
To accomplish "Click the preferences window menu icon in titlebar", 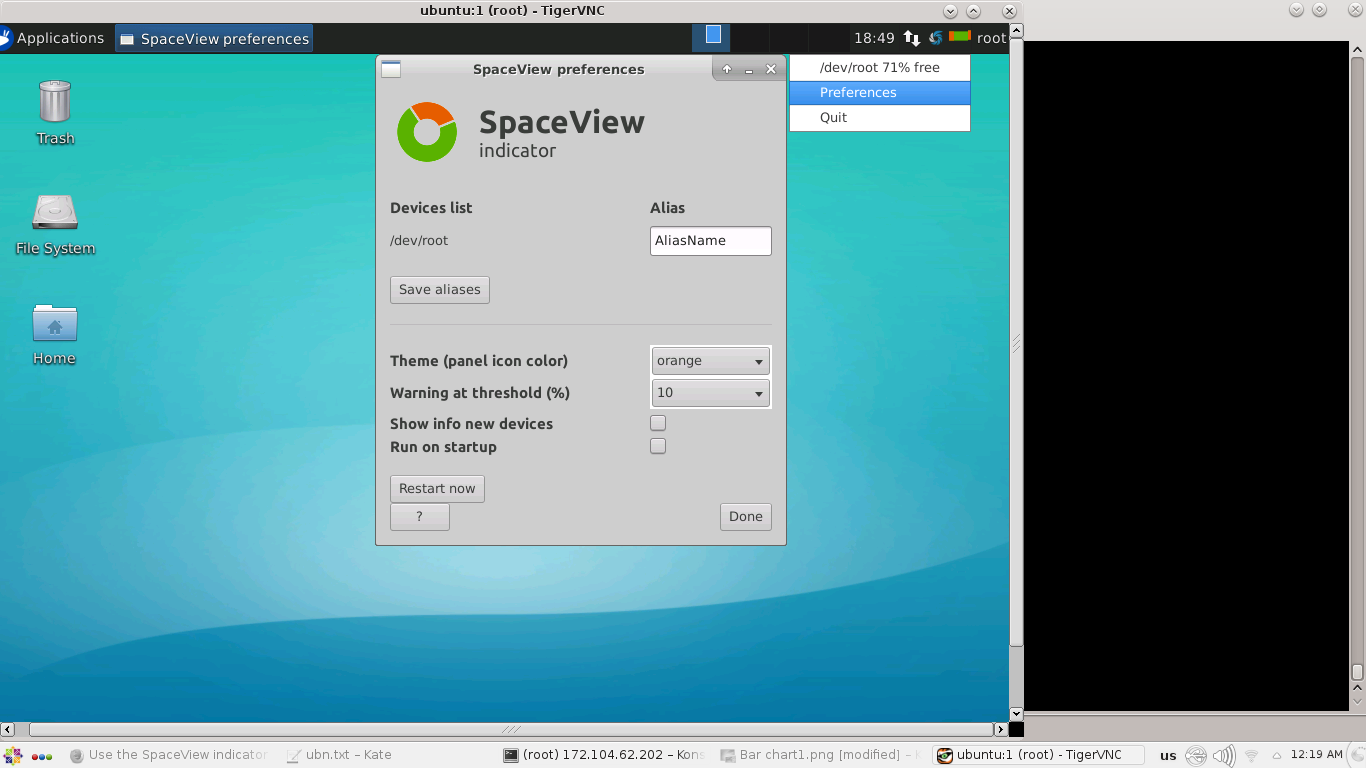I will (391, 69).
